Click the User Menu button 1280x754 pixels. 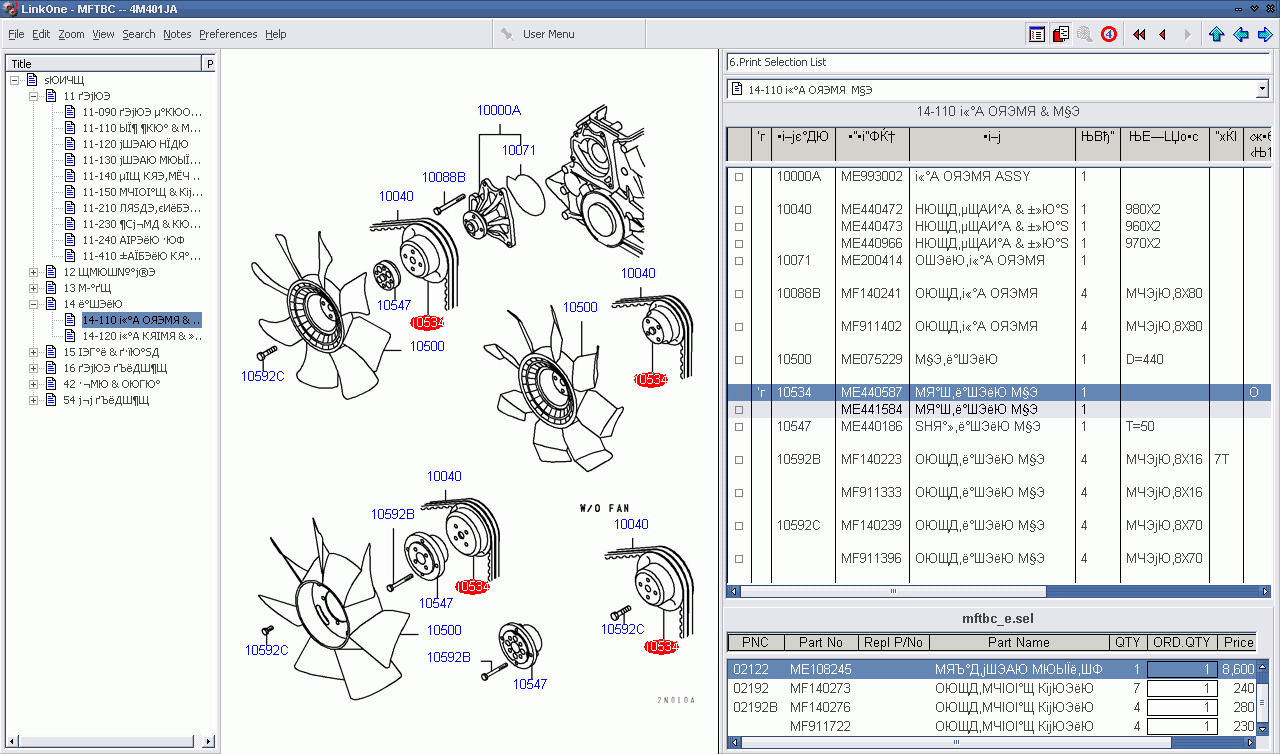548,34
